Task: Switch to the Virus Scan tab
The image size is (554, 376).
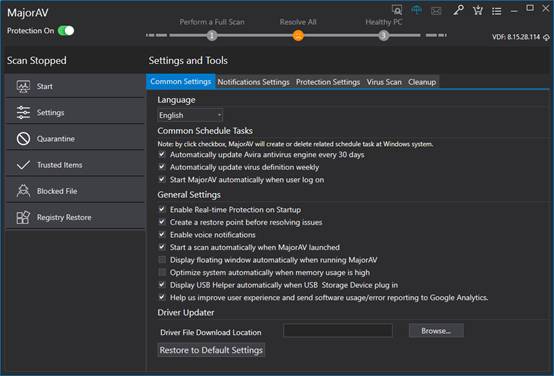Action: (x=384, y=82)
